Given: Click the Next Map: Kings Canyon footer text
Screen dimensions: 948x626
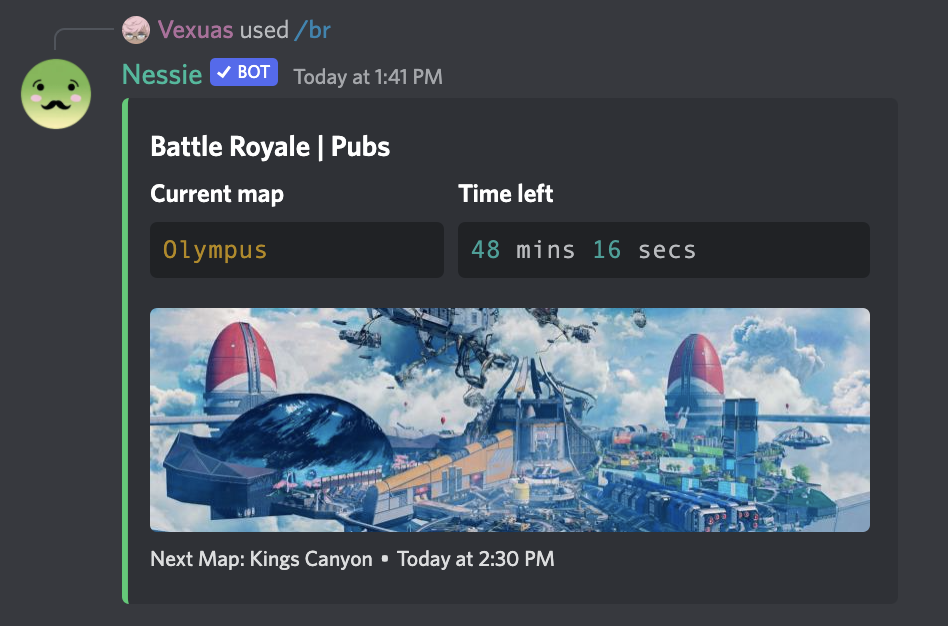Looking at the screenshot, I should point(261,559).
